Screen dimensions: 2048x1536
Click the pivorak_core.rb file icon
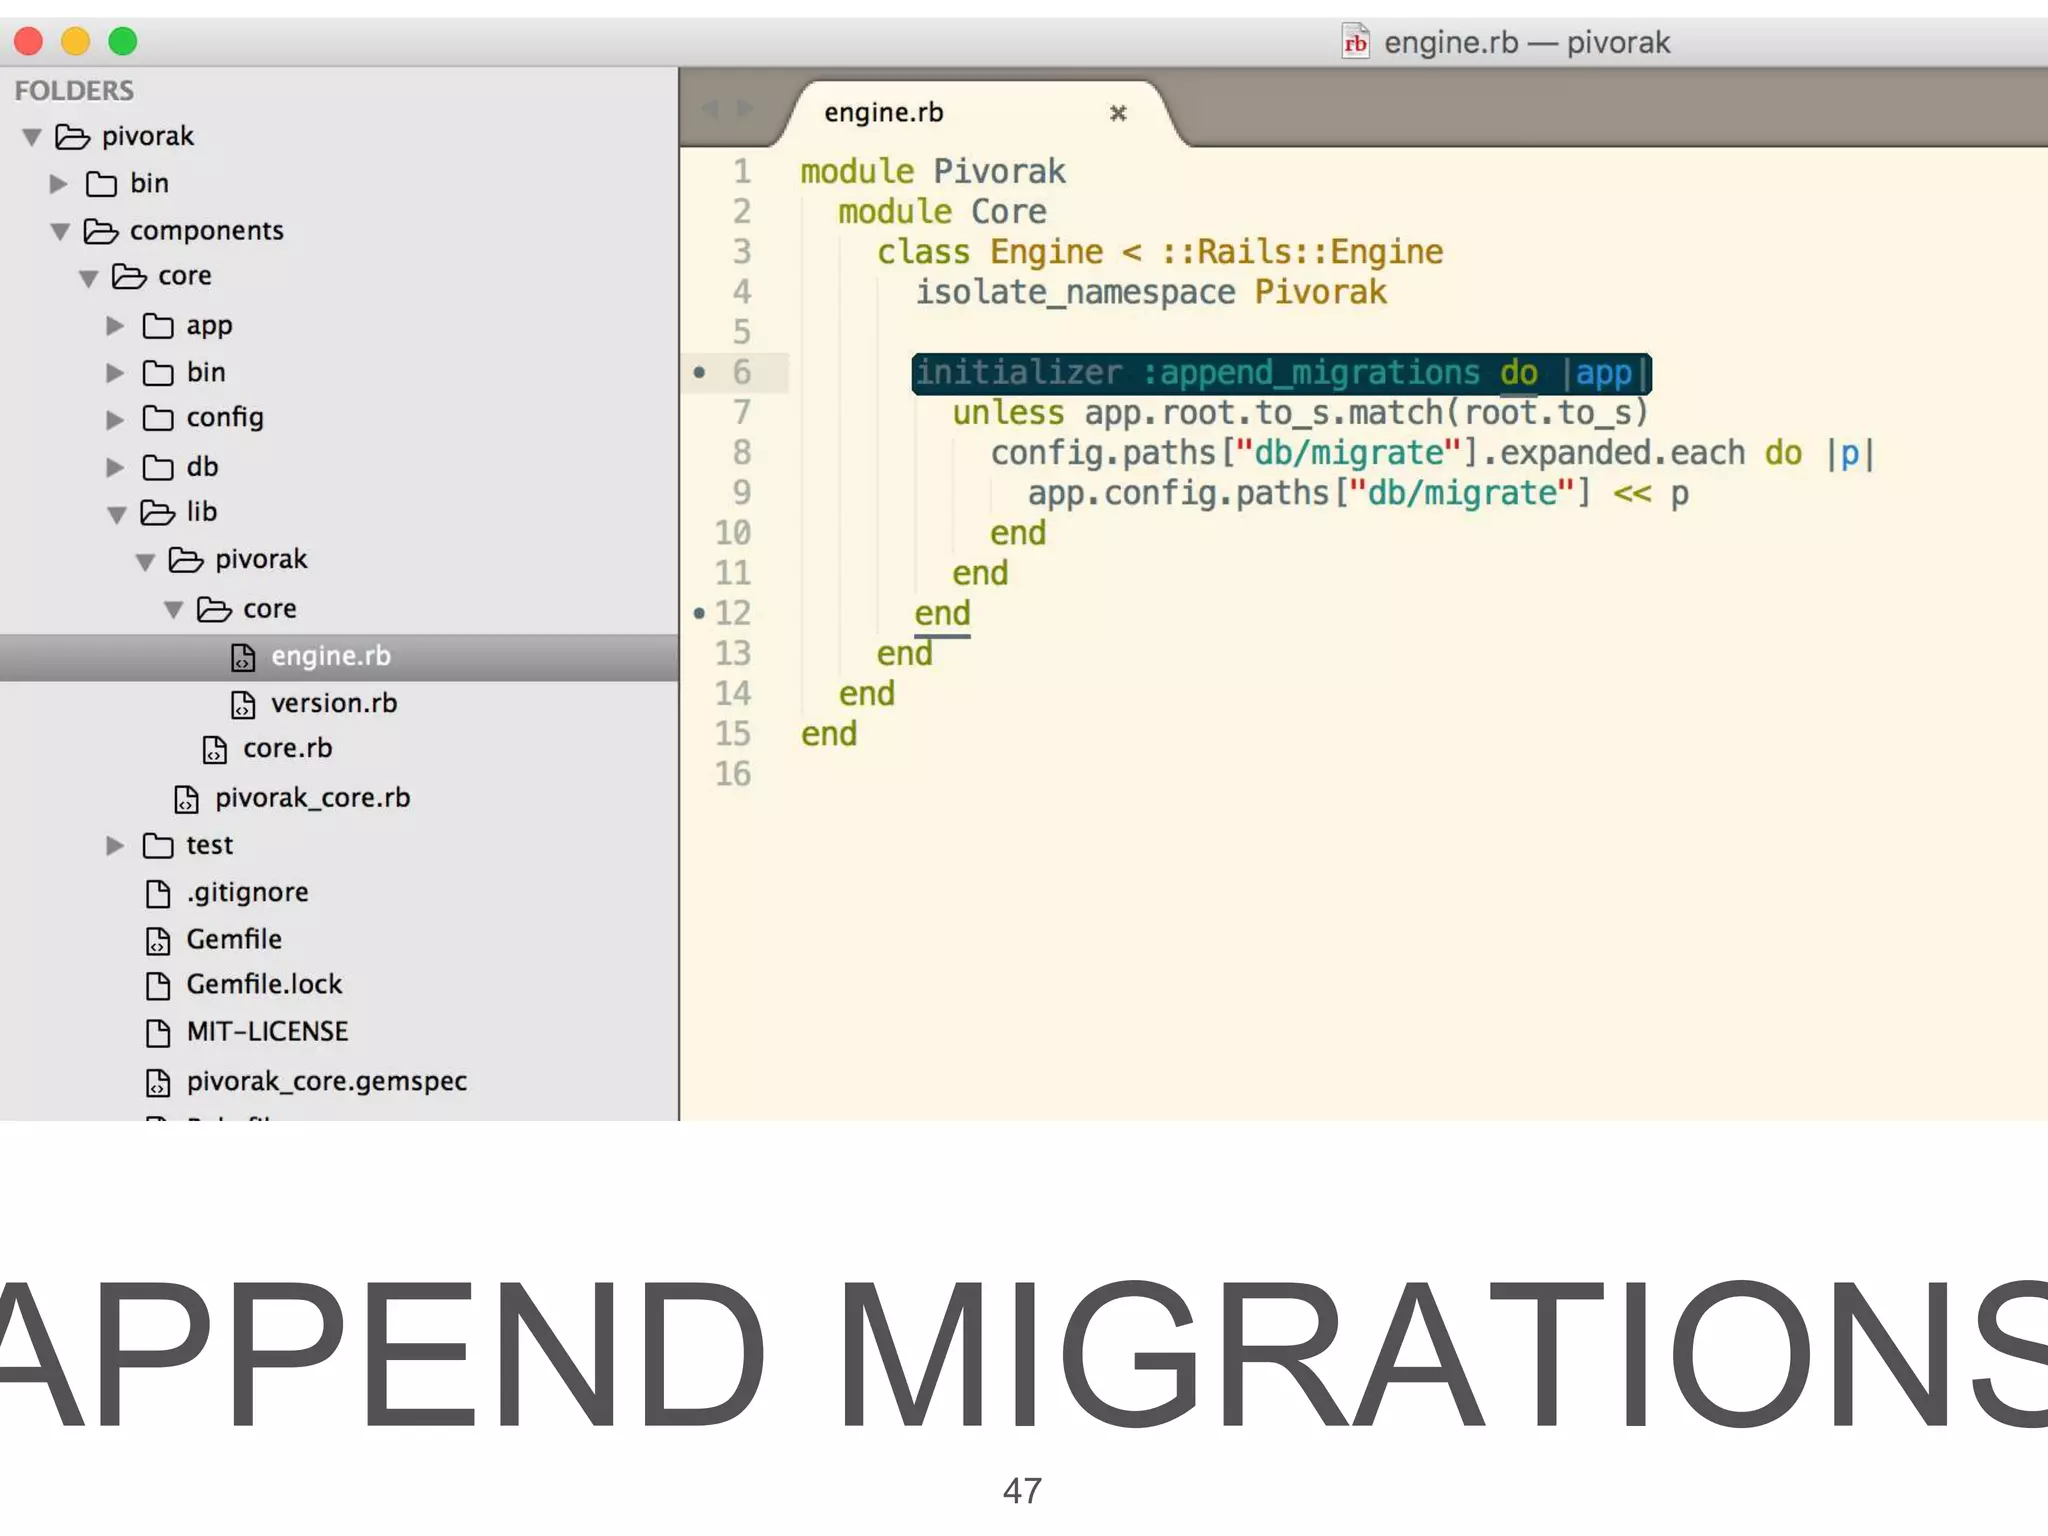pyautogui.click(x=186, y=799)
